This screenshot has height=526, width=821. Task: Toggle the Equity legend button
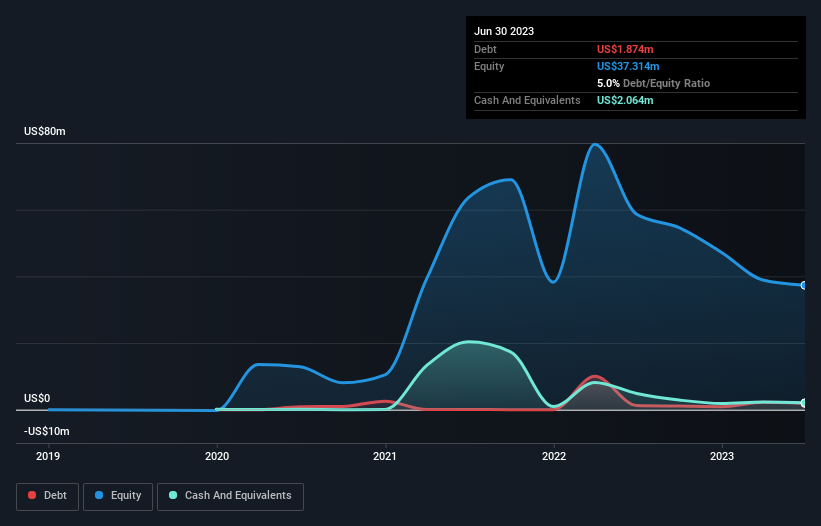pyautogui.click(x=118, y=496)
